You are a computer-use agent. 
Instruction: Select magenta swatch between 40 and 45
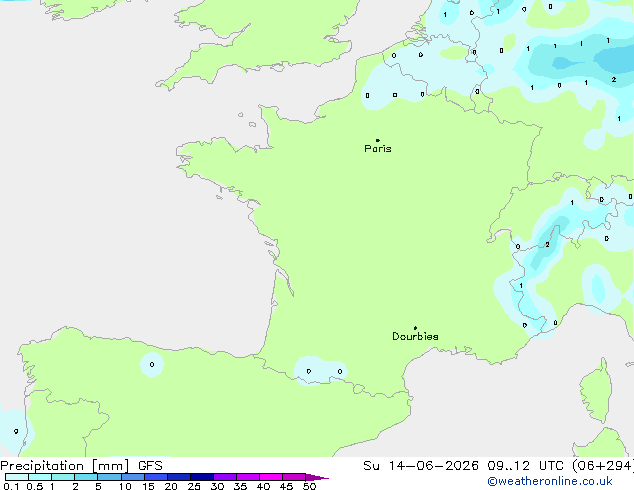[x=271, y=477]
